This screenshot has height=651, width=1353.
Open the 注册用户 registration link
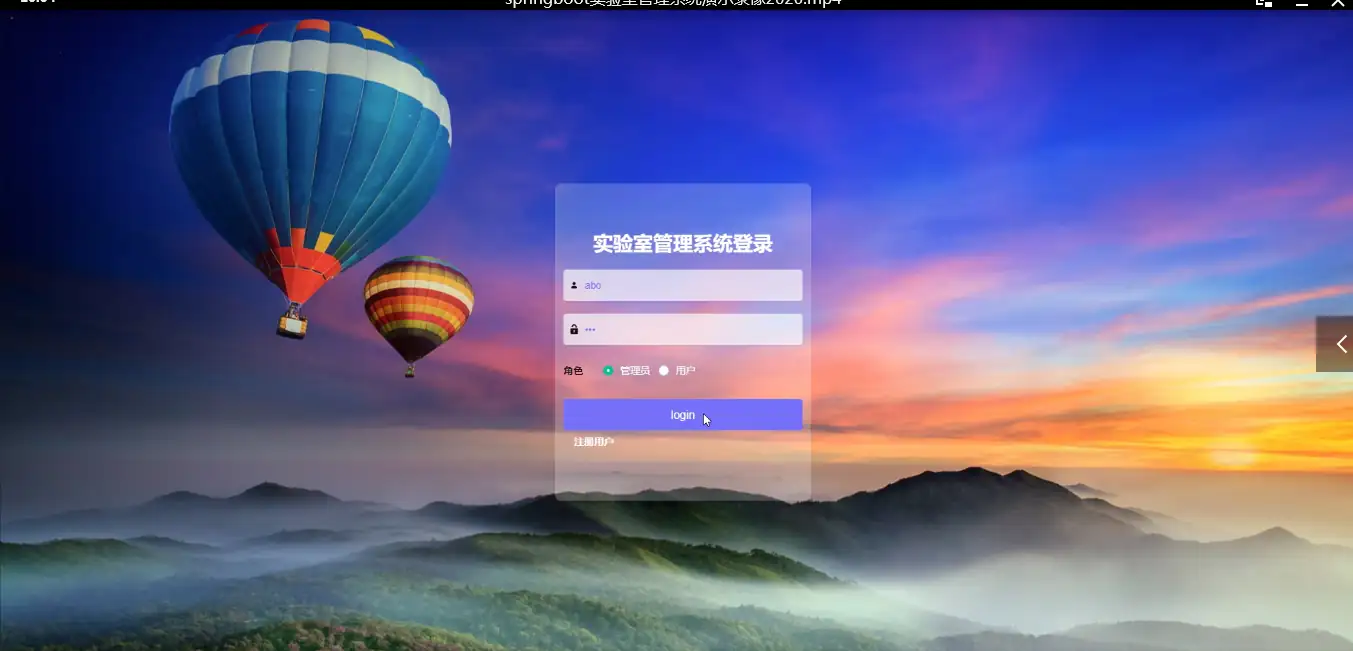pos(592,440)
